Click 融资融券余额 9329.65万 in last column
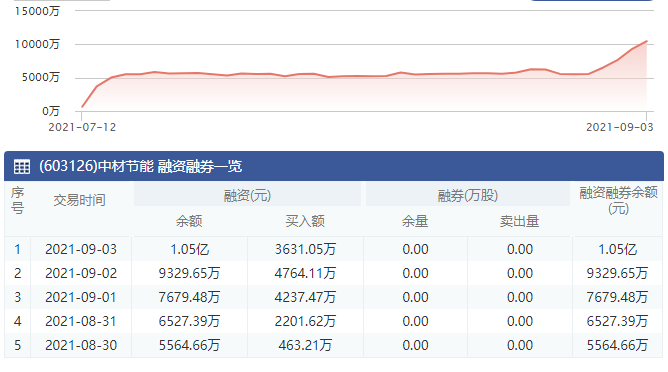The height and width of the screenshot is (372, 668). 617,273
